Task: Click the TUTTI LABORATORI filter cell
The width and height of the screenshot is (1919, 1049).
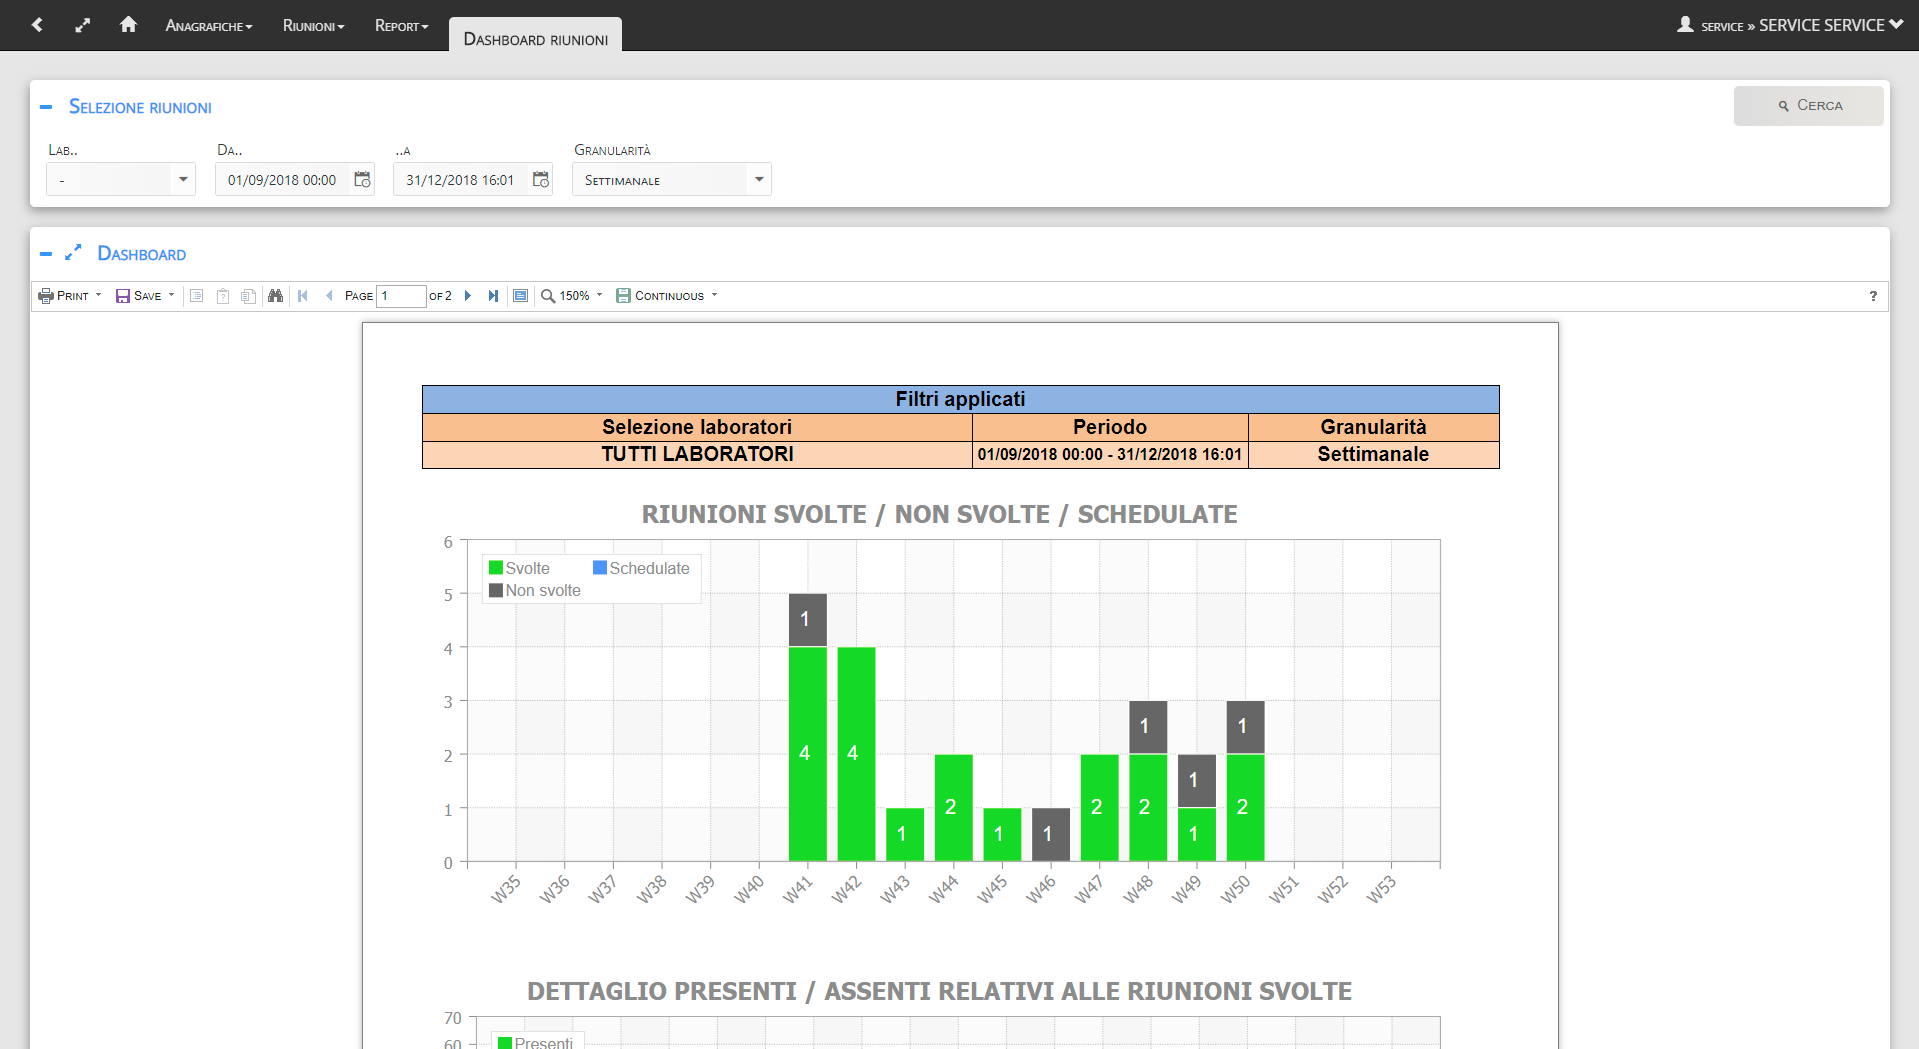Action: [697, 454]
